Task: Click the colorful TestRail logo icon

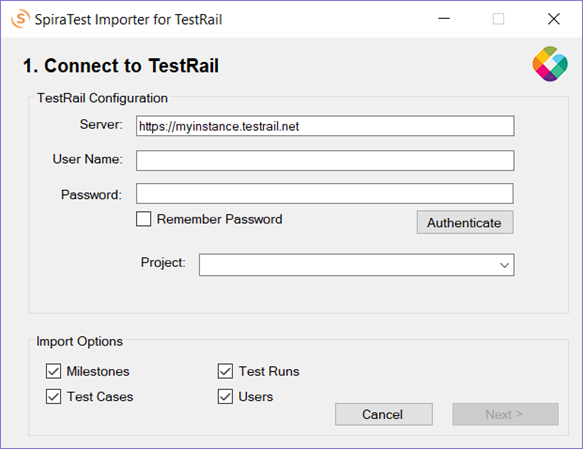Action: click(550, 64)
